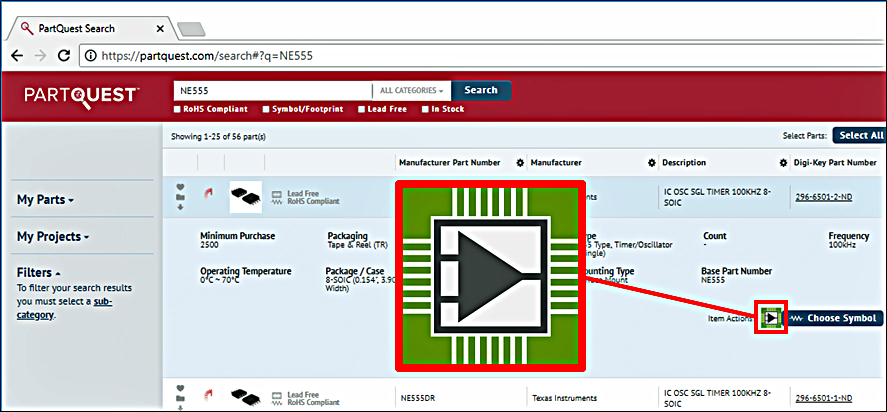
Task: Click first row description 'IC OSC SGL TIMER 100KHZ 8-SOIC'
Action: pyautogui.click(x=718, y=197)
